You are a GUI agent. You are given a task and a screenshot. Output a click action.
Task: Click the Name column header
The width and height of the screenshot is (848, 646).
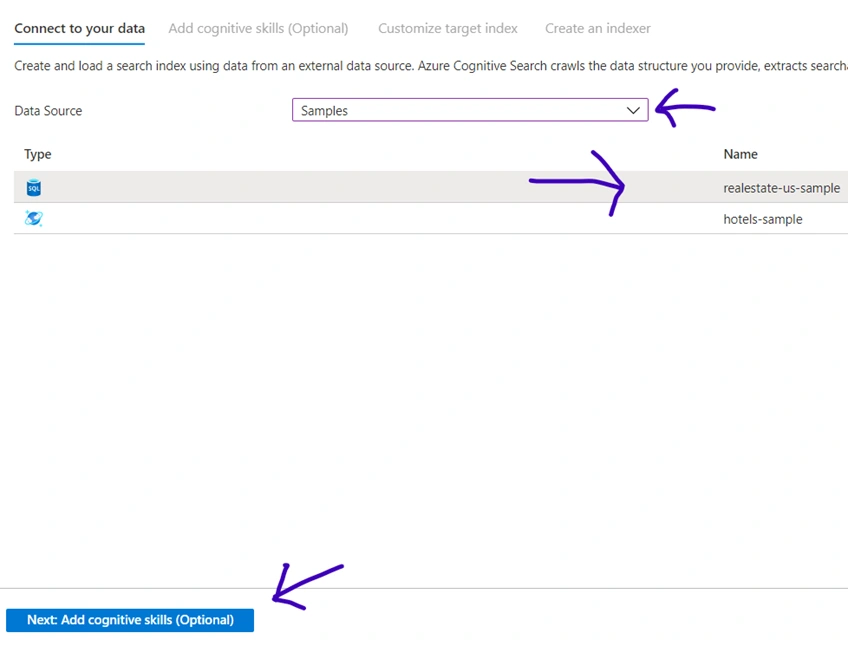[740, 154]
